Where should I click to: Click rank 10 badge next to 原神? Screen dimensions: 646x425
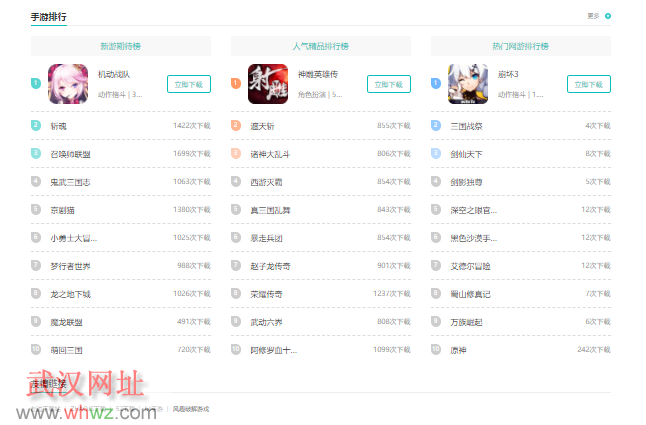pyautogui.click(x=436, y=350)
